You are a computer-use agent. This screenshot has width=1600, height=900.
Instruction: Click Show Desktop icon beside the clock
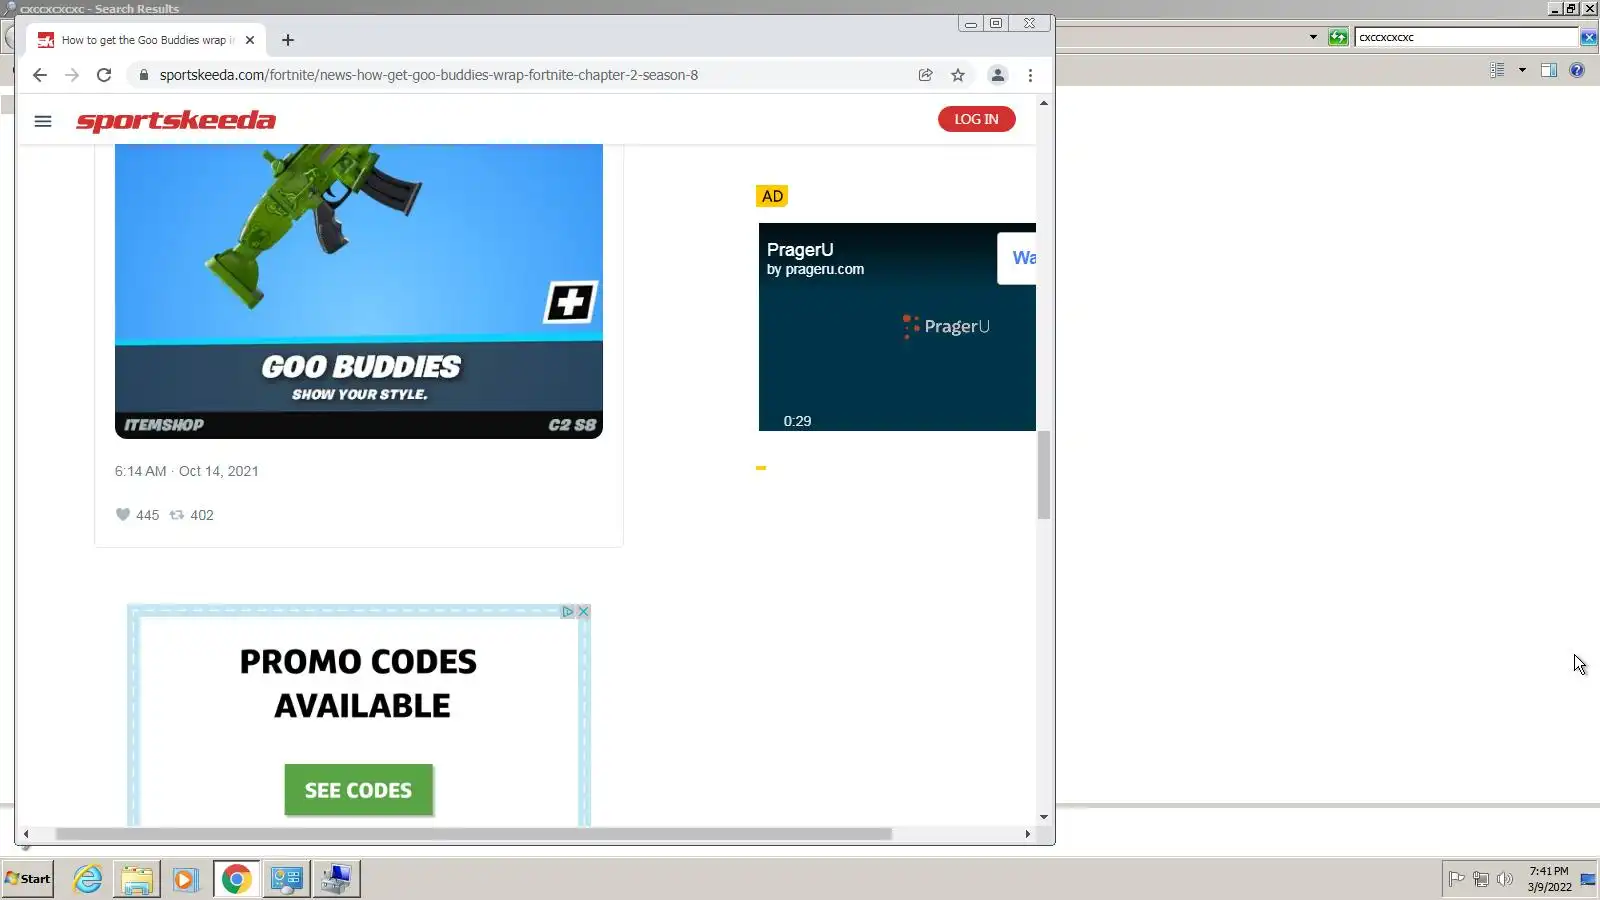pyautogui.click(x=1588, y=879)
